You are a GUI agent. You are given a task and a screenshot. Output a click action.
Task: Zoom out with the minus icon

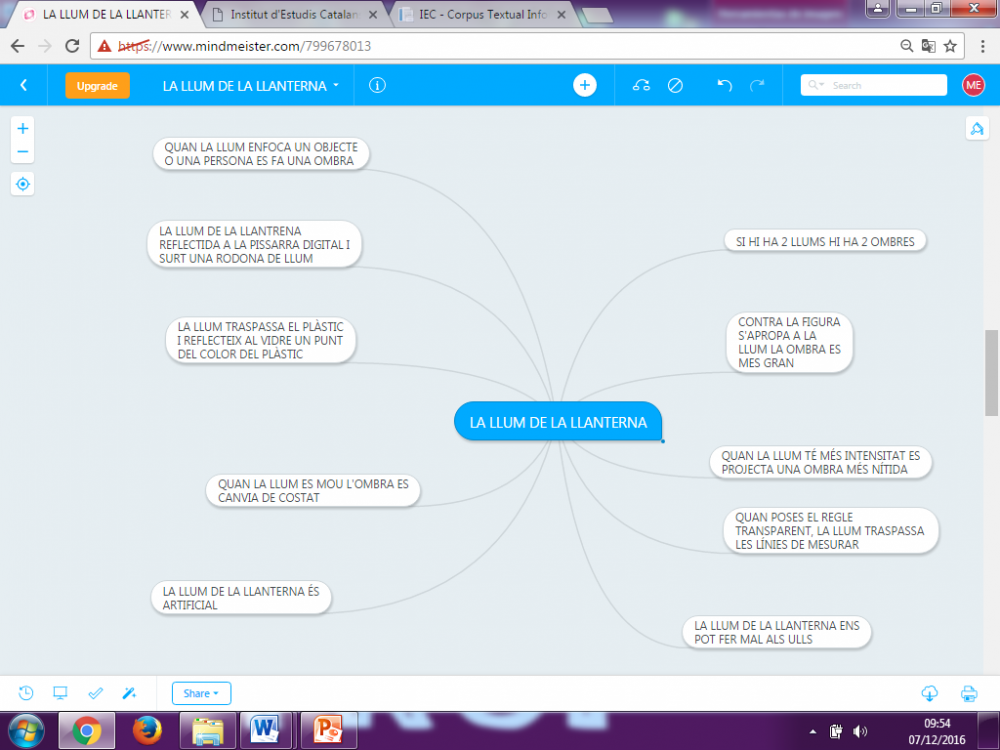[x=23, y=152]
